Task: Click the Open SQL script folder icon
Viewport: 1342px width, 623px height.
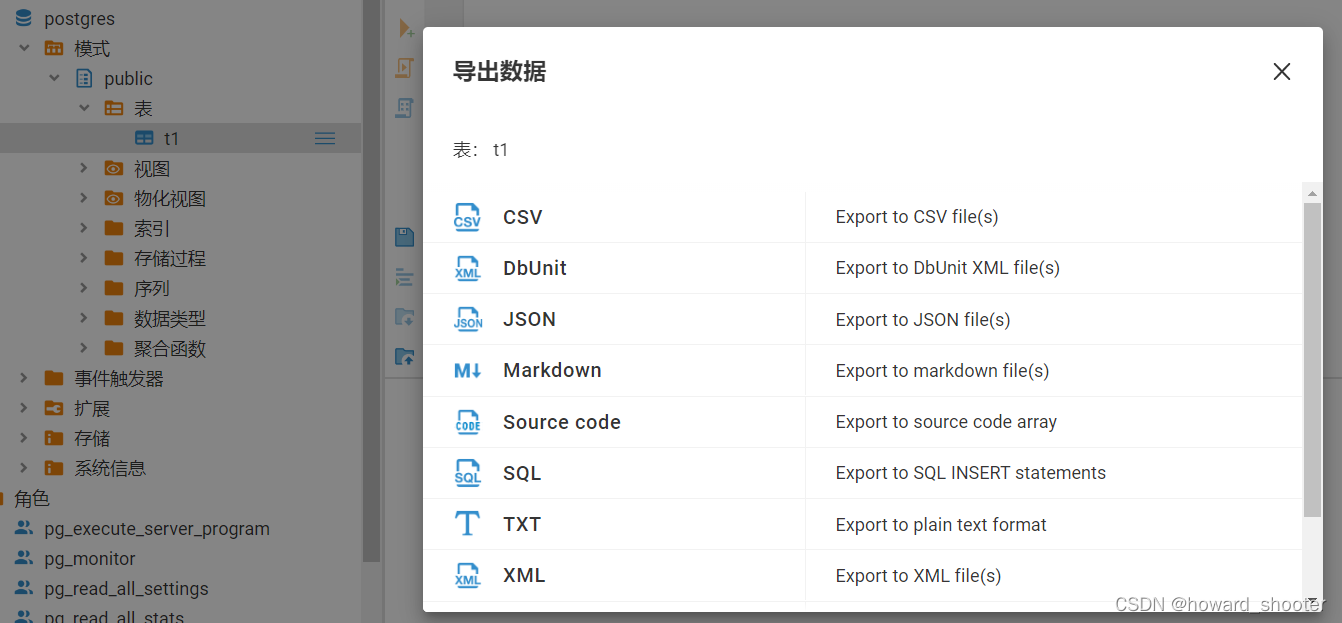Action: pos(404,317)
